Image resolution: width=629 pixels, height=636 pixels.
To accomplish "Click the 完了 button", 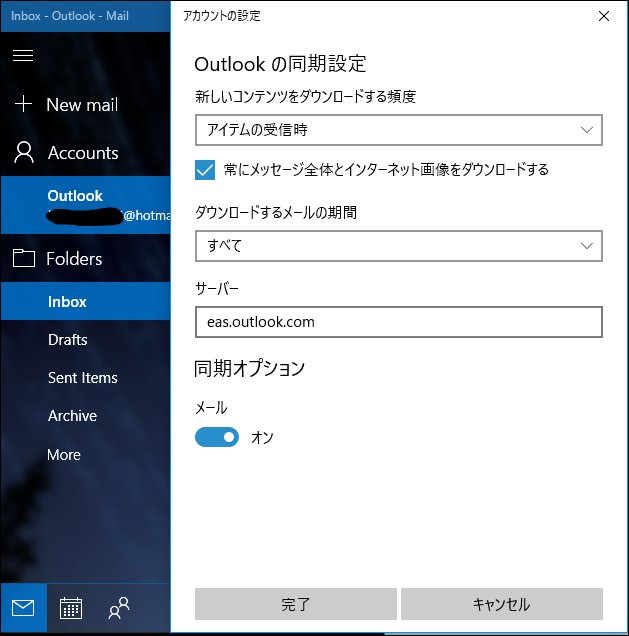I will (296, 604).
